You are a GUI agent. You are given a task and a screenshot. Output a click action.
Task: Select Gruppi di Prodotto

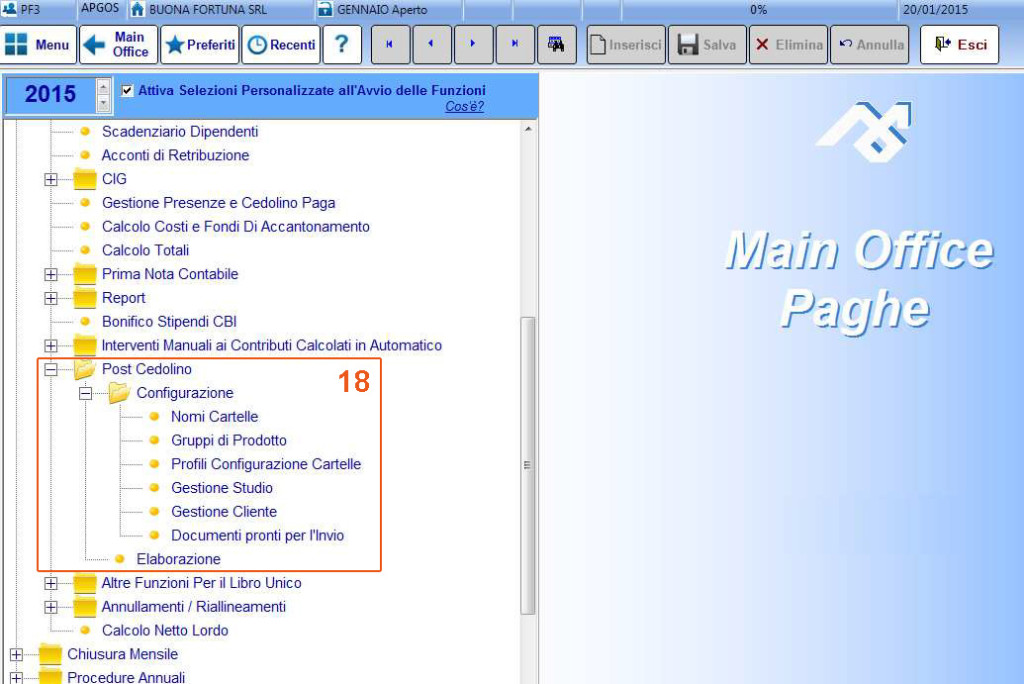click(x=229, y=440)
